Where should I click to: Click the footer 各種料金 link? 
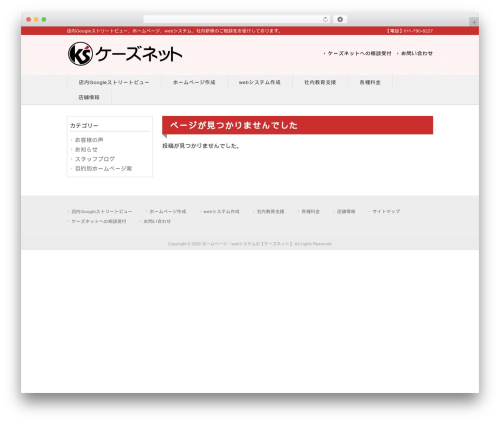point(311,211)
